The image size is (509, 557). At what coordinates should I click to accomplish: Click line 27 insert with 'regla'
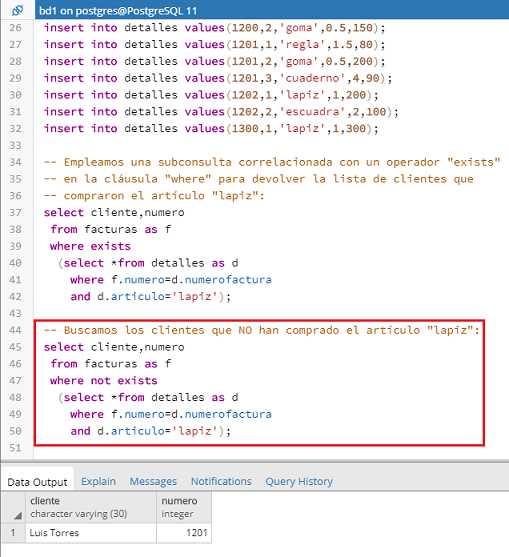214,44
